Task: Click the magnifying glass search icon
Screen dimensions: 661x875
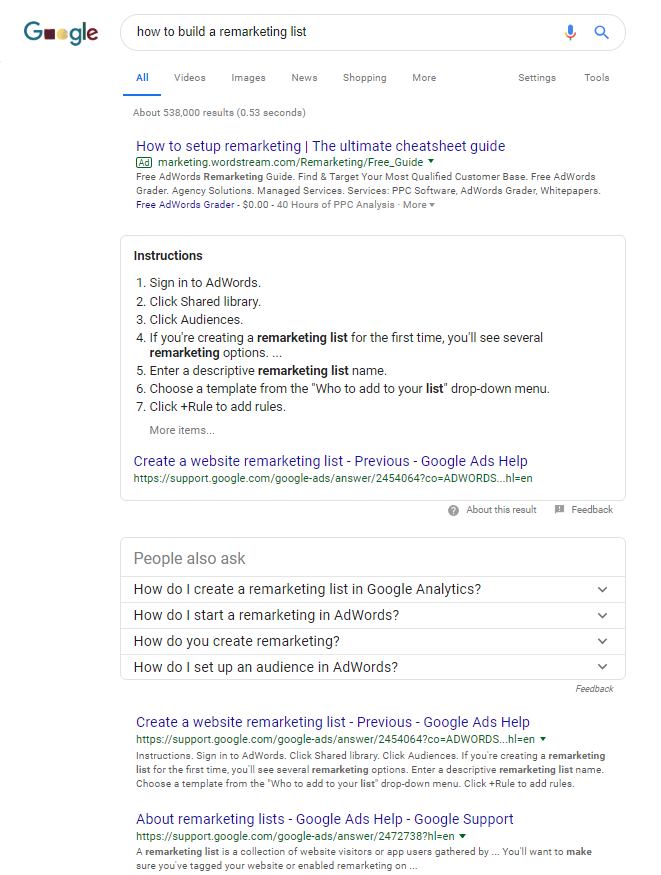Action: pos(601,32)
